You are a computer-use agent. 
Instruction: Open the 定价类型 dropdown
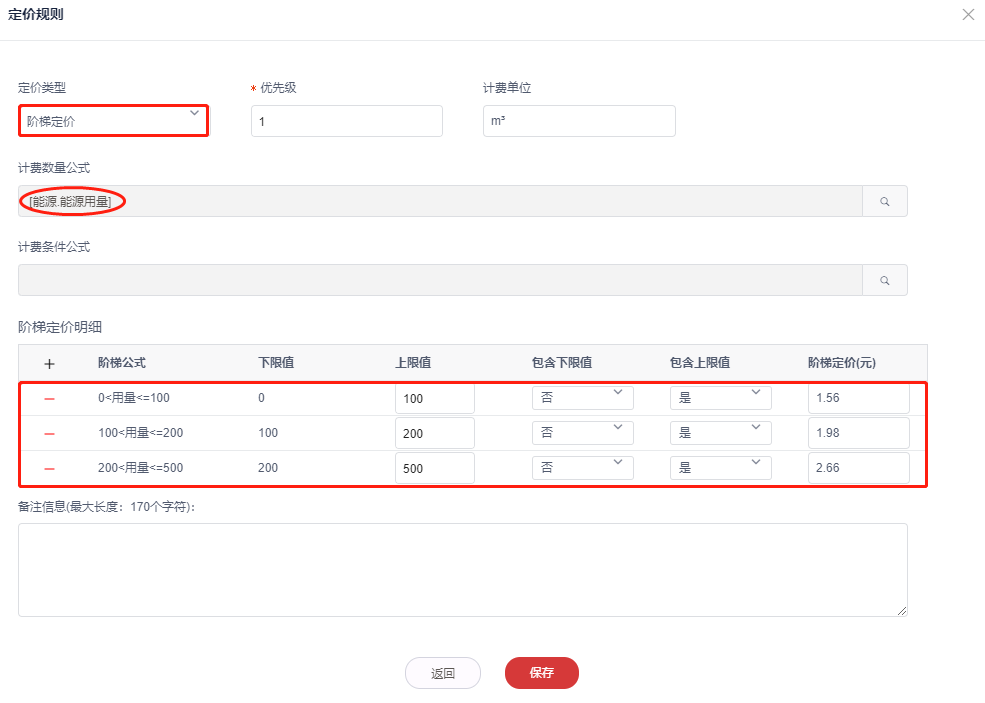click(113, 121)
